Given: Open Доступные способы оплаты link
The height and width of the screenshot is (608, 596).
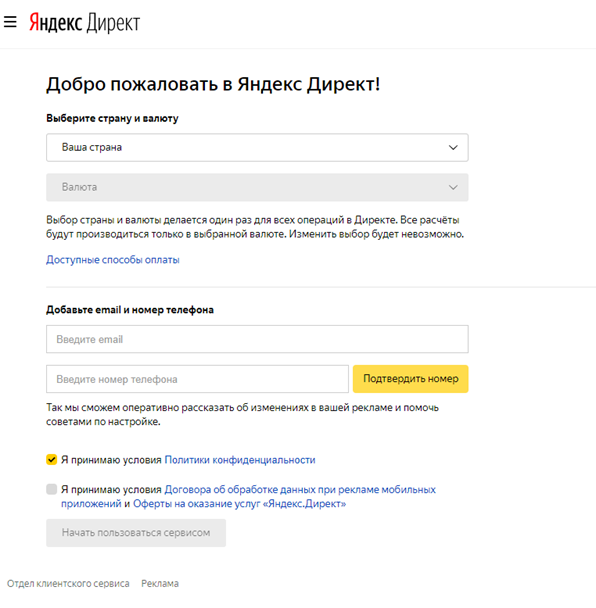Looking at the screenshot, I should (113, 260).
